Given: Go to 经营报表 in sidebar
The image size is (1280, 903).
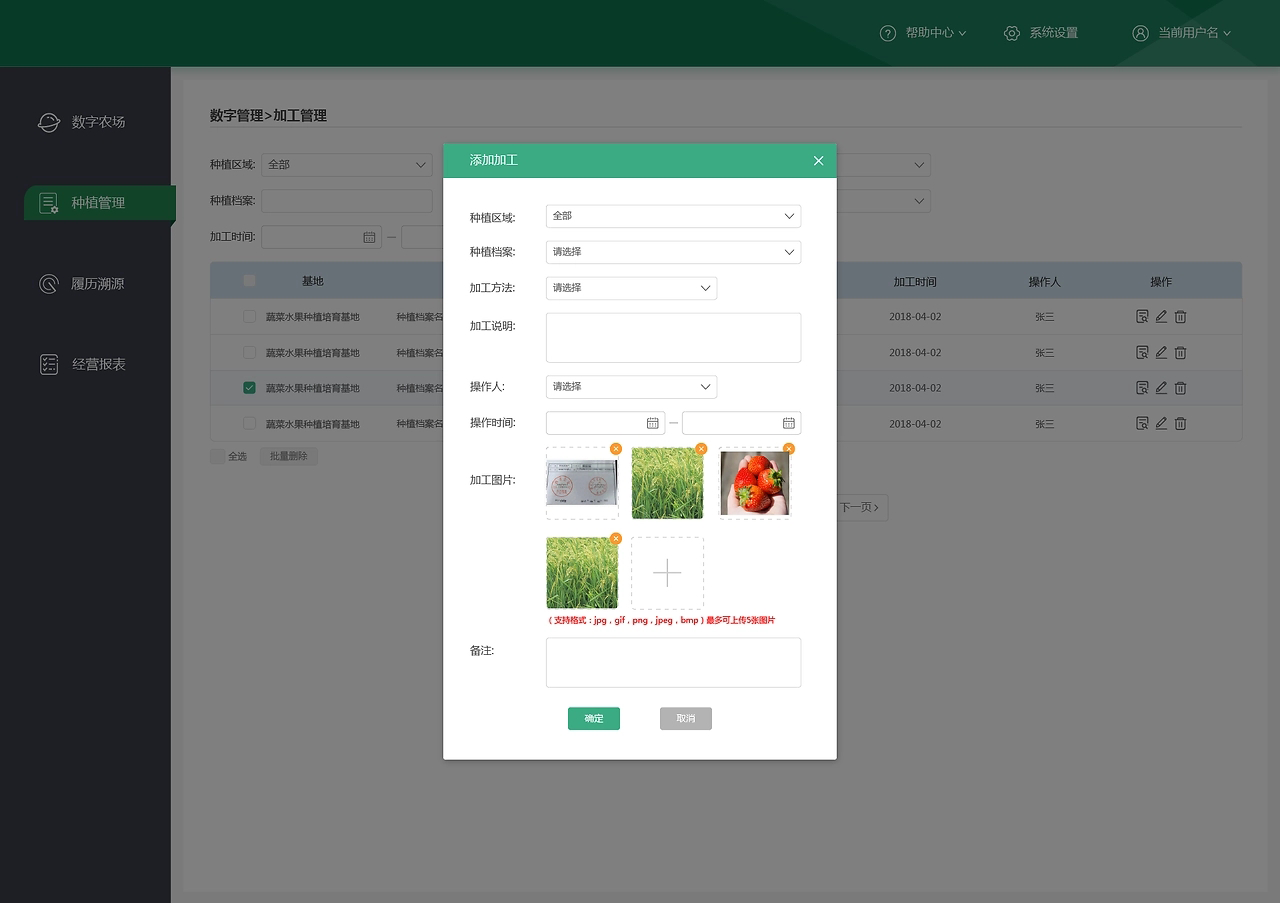Looking at the screenshot, I should pos(98,365).
